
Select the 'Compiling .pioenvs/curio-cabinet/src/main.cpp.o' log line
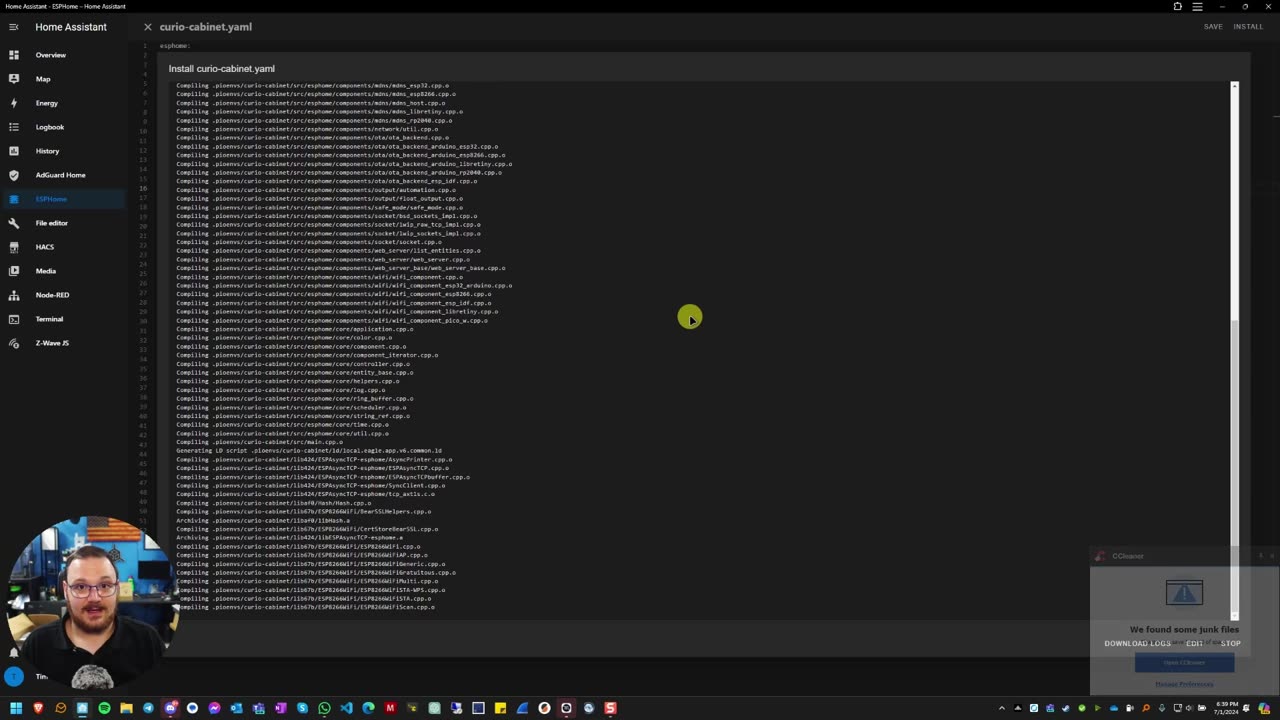coord(260,442)
